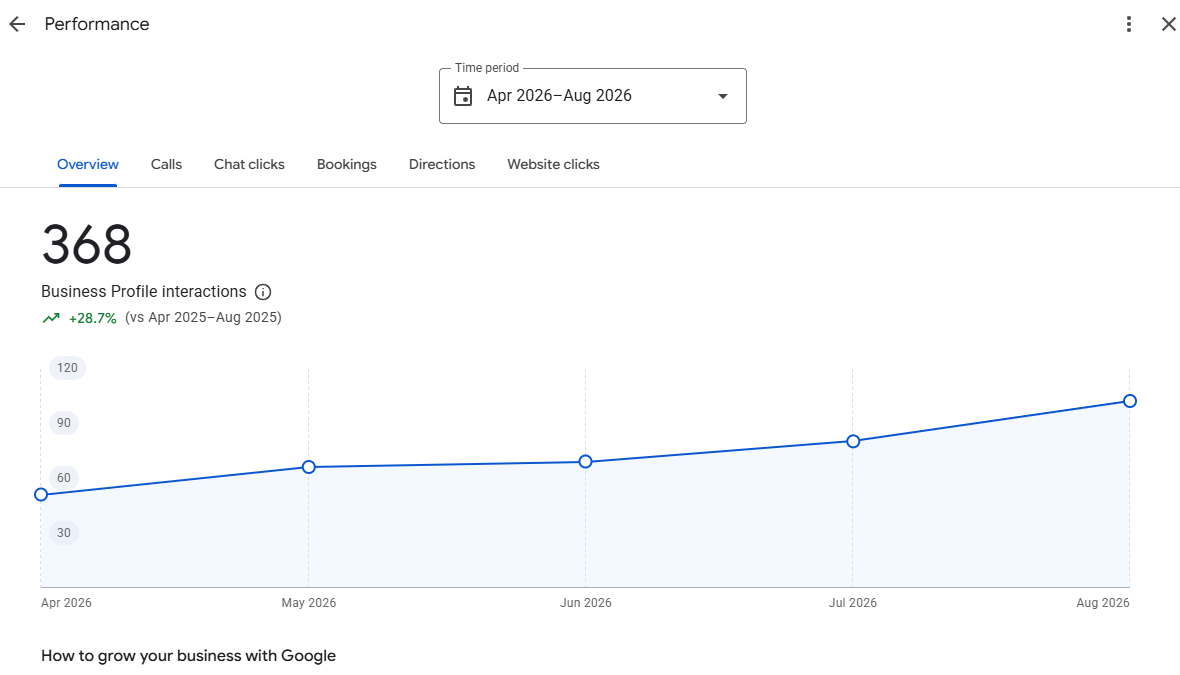Click the 90 y-axis label
Image resolution: width=1180 pixels, height=675 pixels.
64,423
